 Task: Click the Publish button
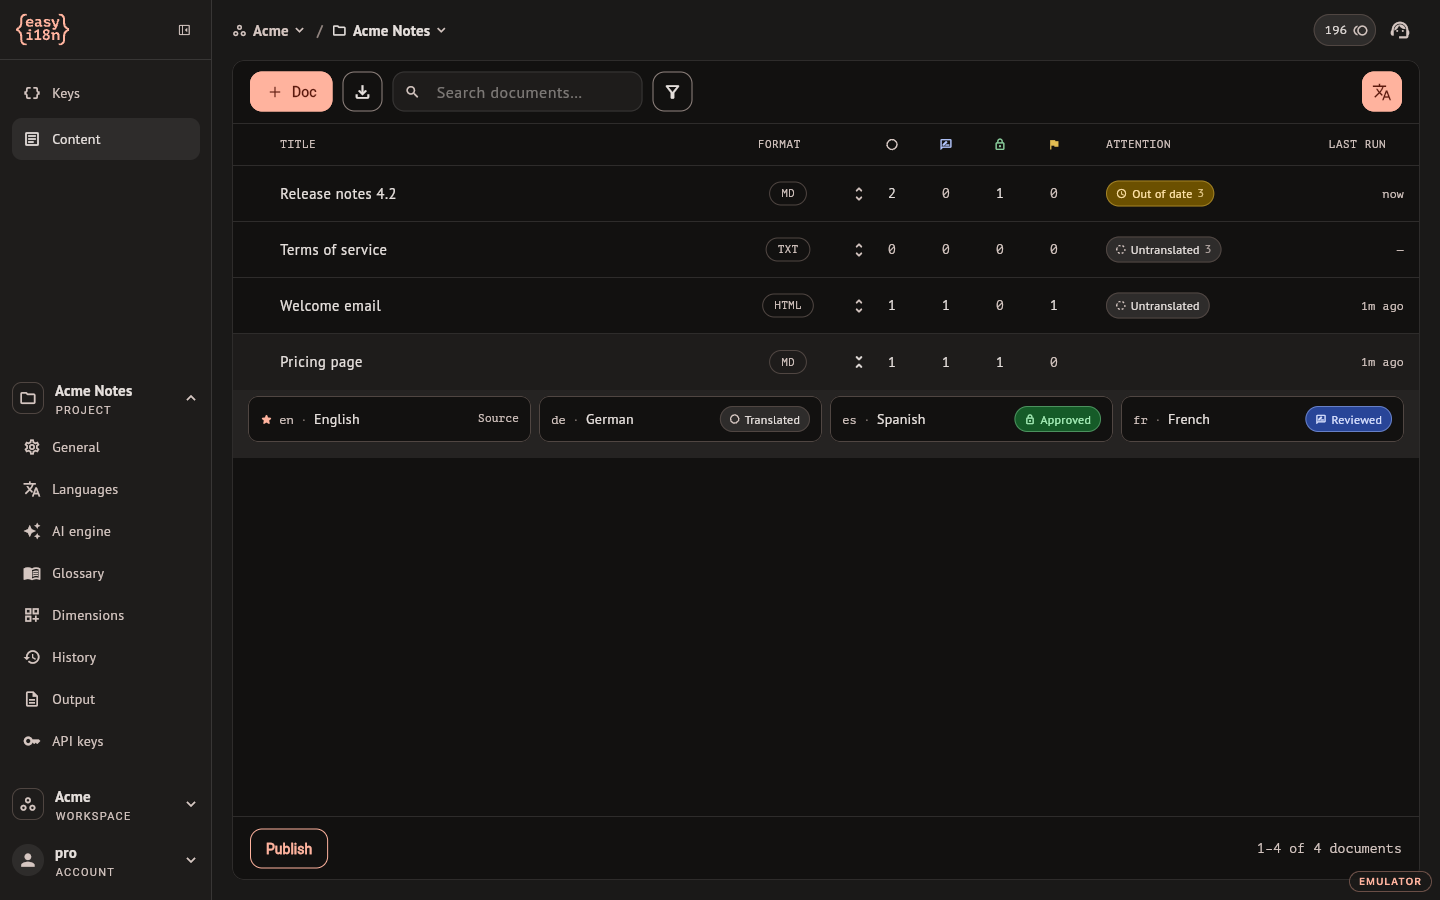click(289, 849)
